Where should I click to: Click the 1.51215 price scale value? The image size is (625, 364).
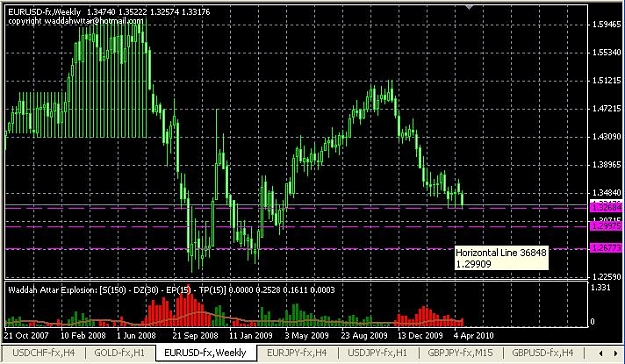[606, 81]
